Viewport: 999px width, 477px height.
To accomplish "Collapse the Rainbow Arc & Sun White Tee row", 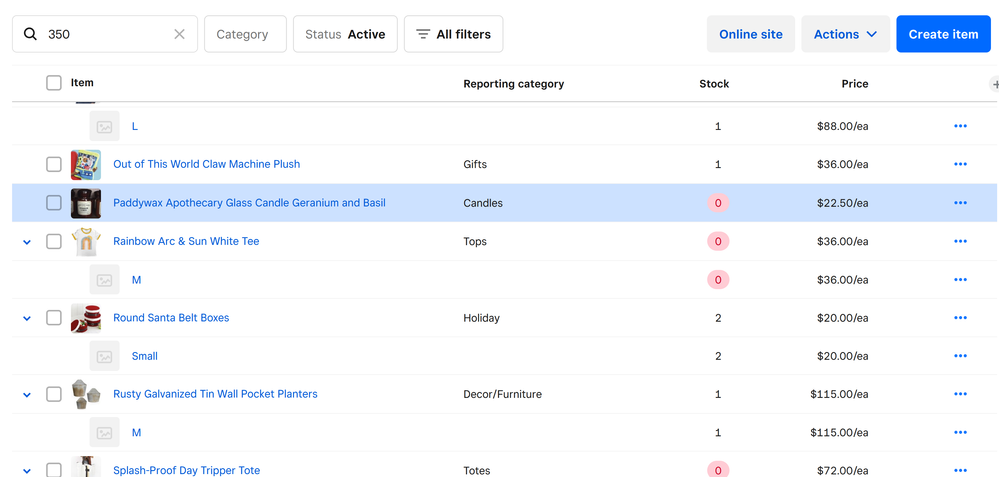I will click(x=27, y=242).
